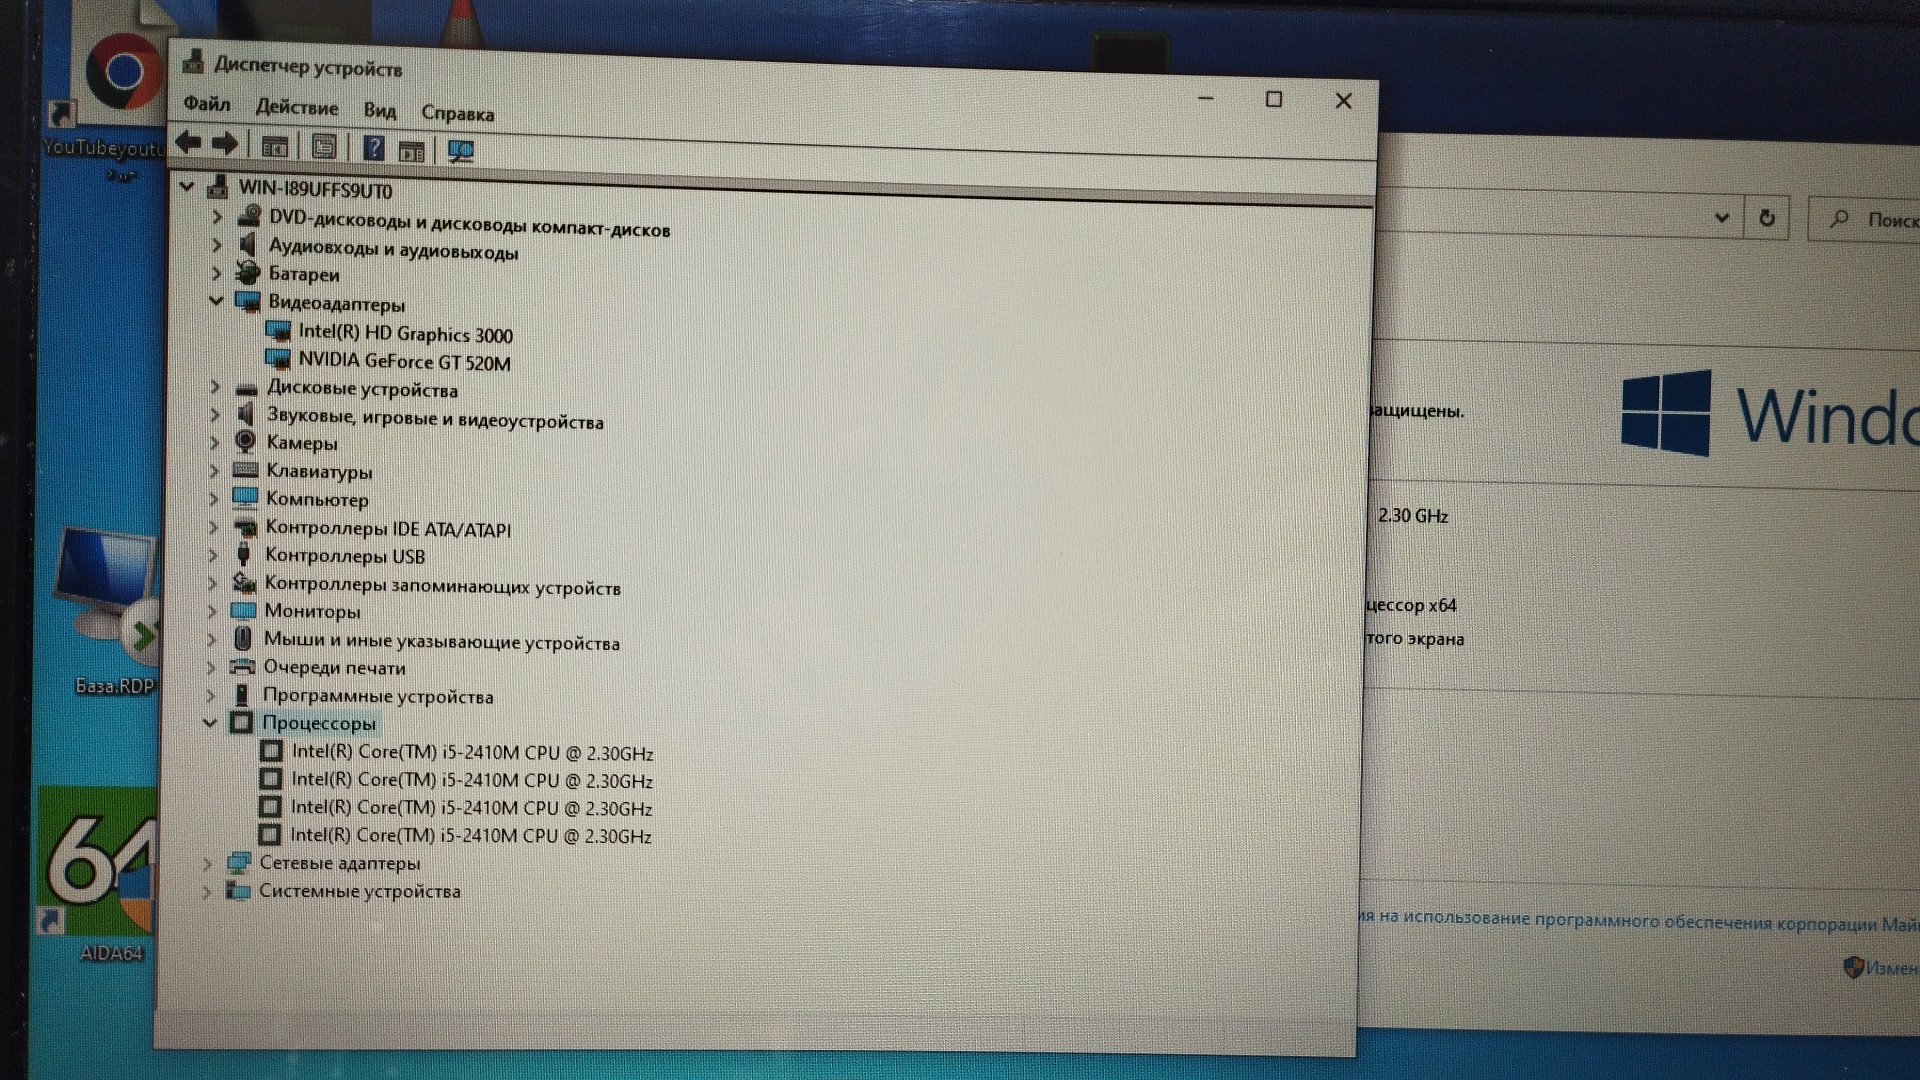1920x1080 pixels.
Task: Expand Системные устройства node
Action: click(x=207, y=890)
